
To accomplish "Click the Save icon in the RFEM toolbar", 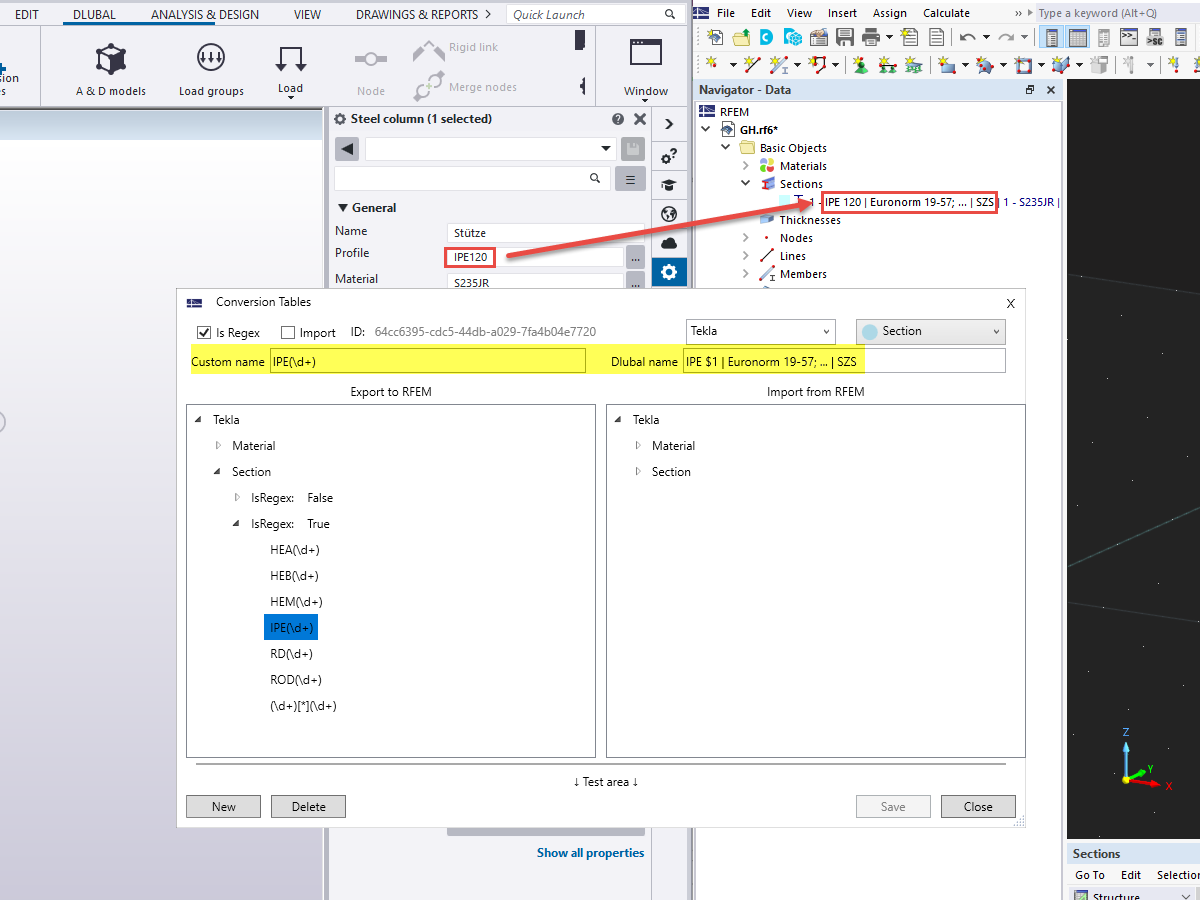I will 845,36.
